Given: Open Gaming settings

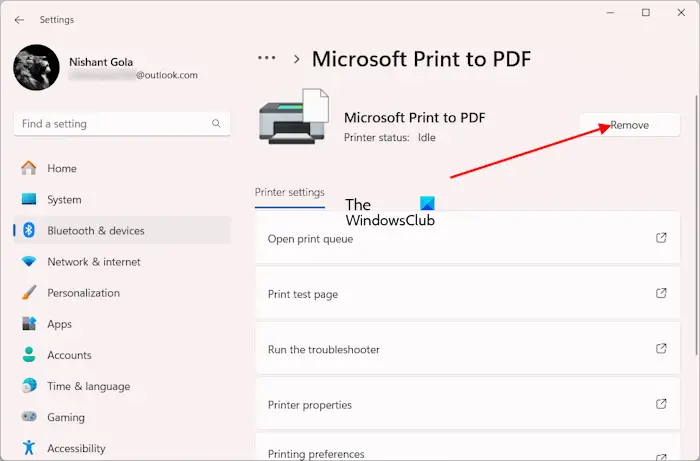Looking at the screenshot, I should tap(122, 417).
